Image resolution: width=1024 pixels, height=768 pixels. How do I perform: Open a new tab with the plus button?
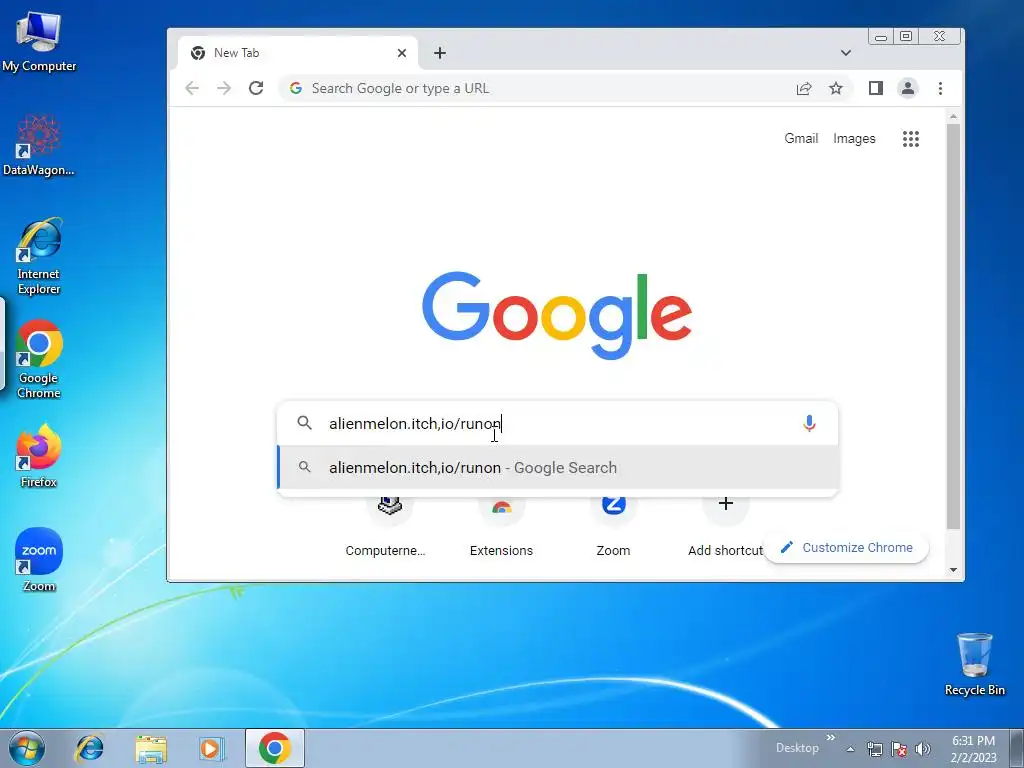pos(440,53)
